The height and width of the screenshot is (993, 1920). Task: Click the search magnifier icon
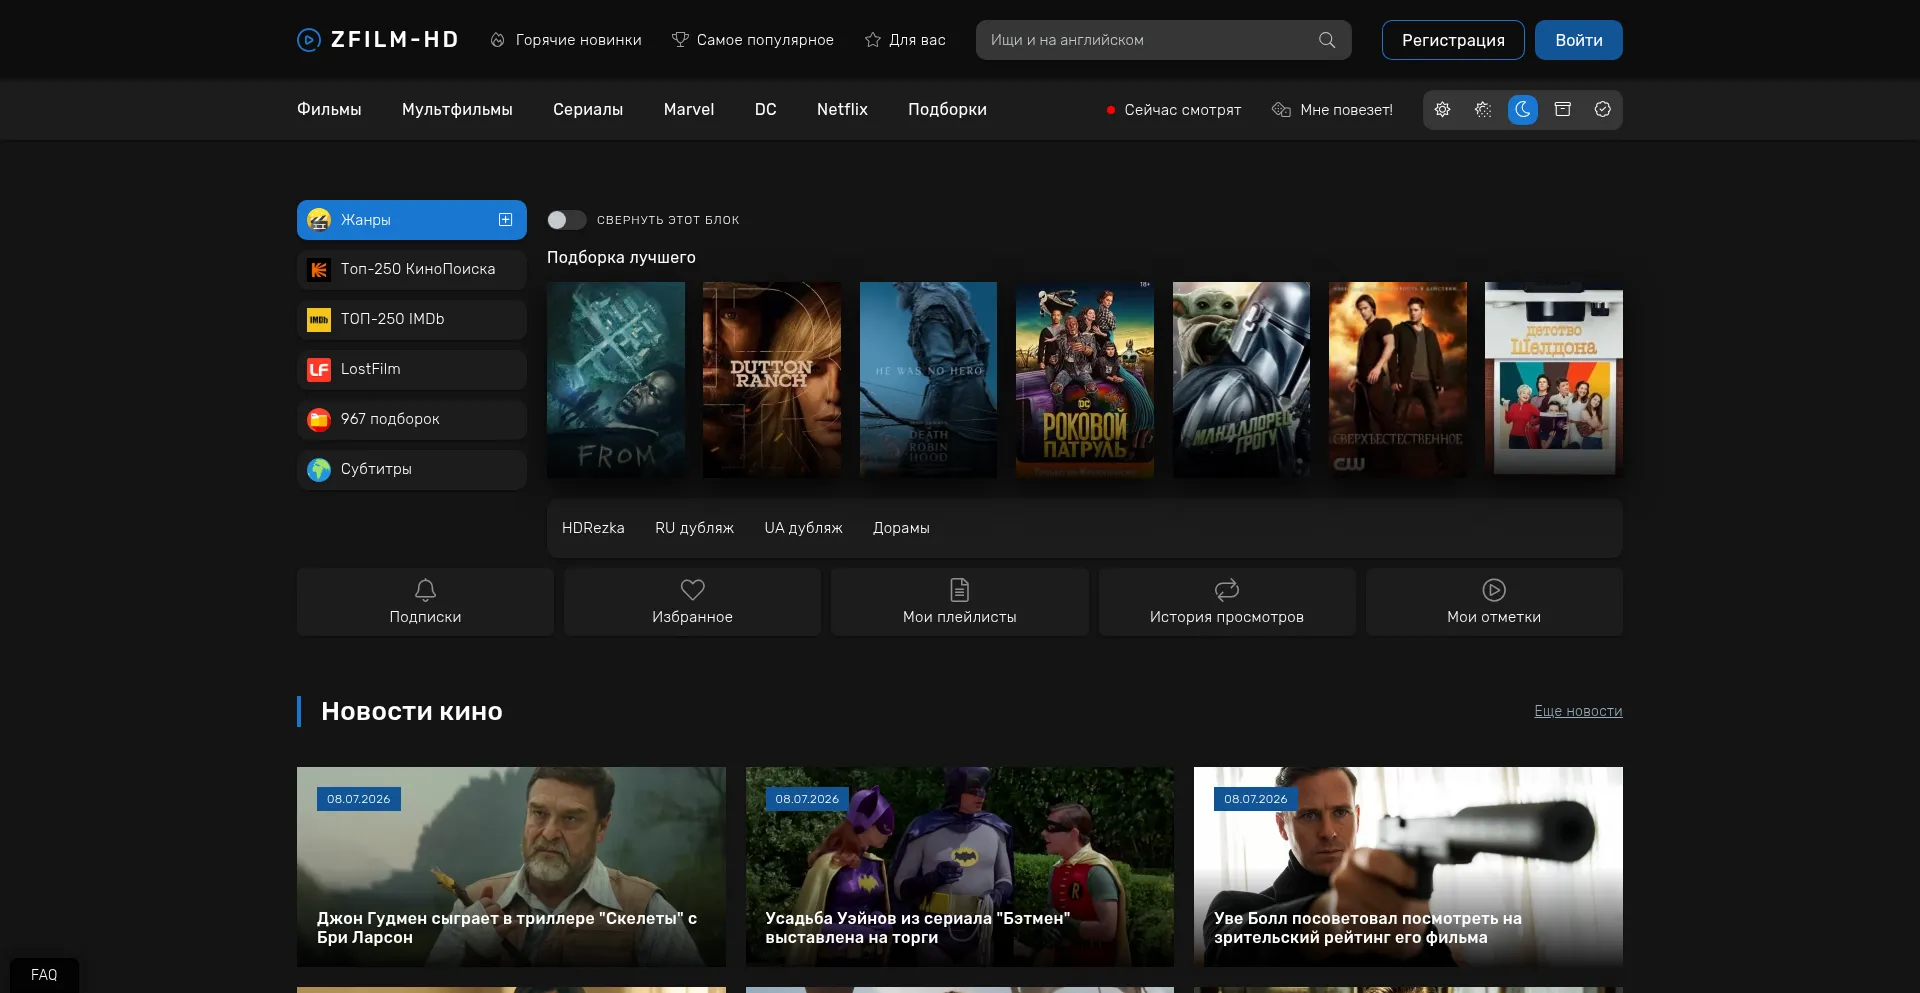1327,40
